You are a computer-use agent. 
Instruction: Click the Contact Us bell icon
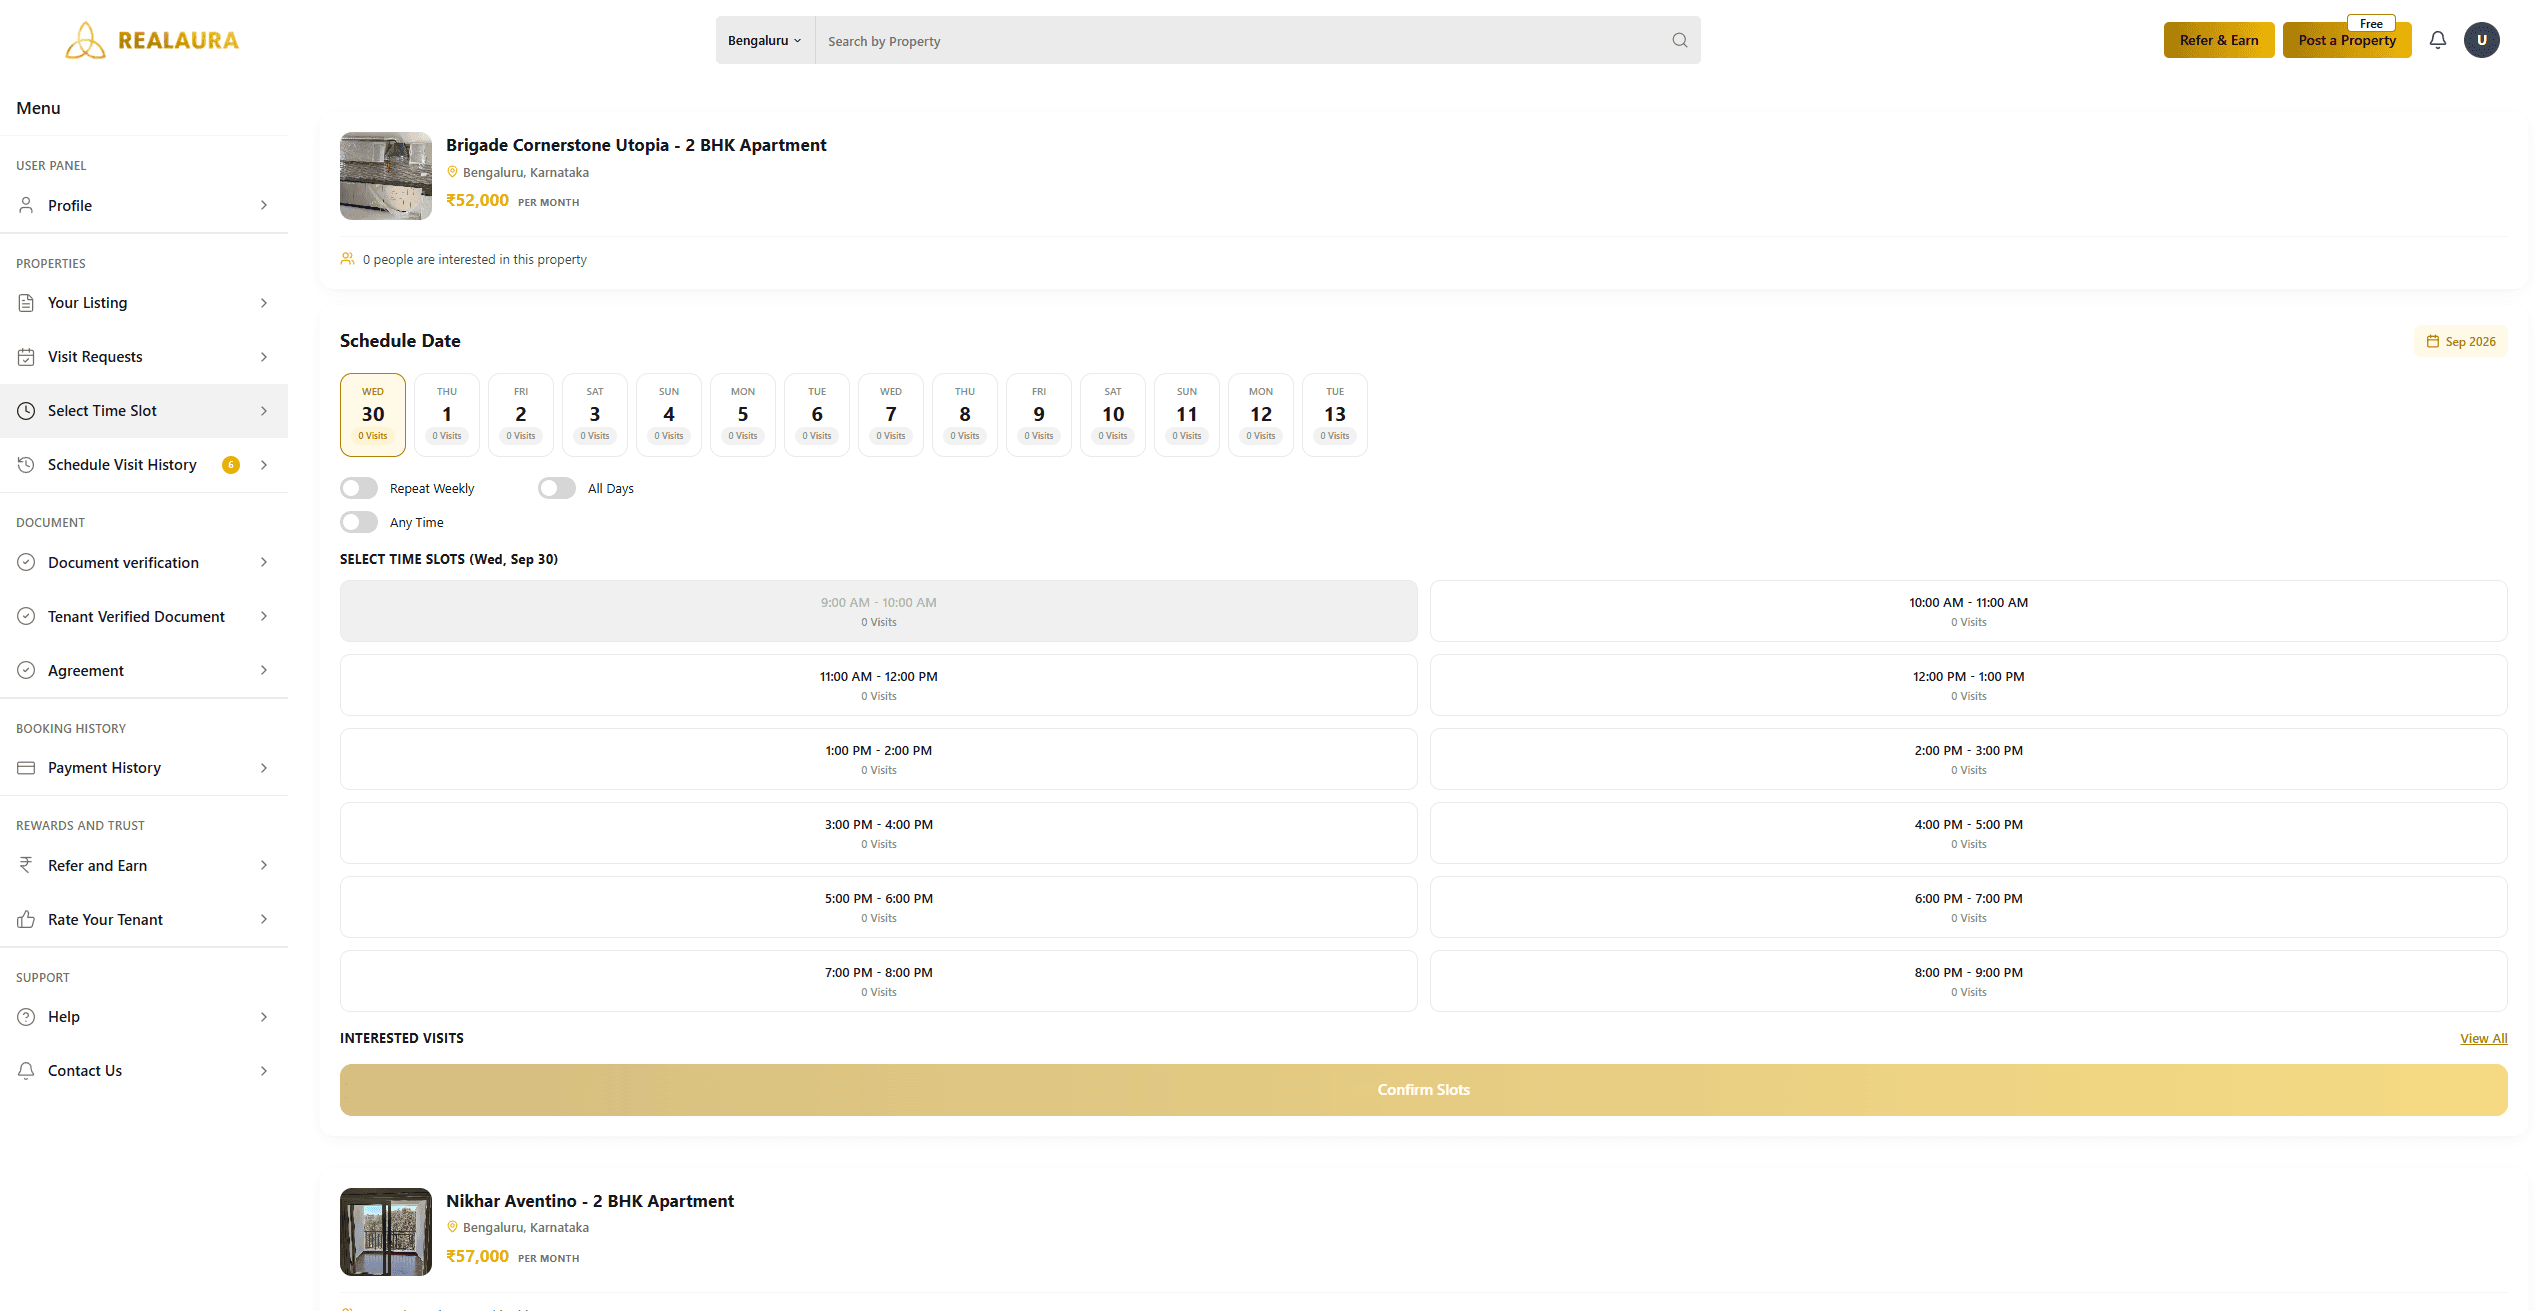click(26, 1071)
